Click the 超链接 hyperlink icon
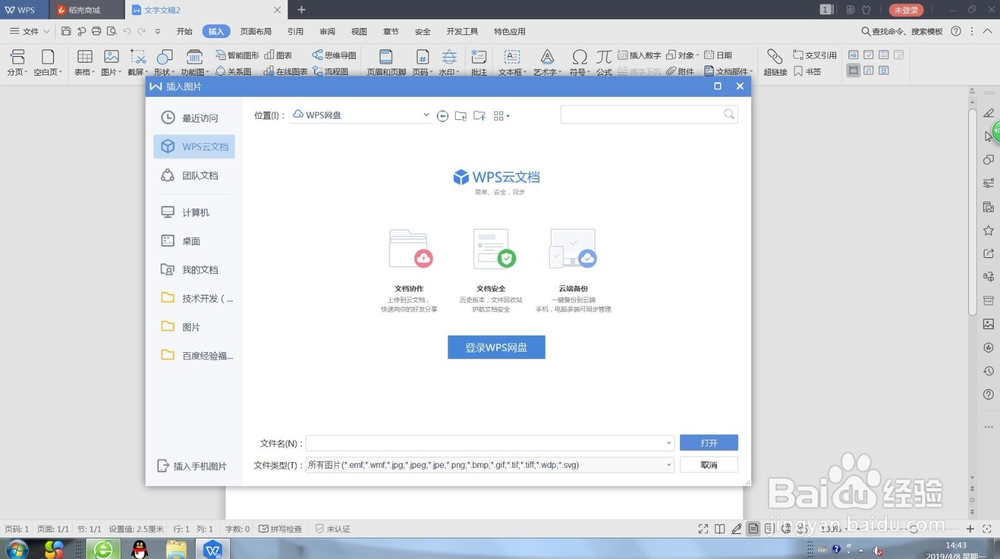1000x559 pixels. pos(775,62)
